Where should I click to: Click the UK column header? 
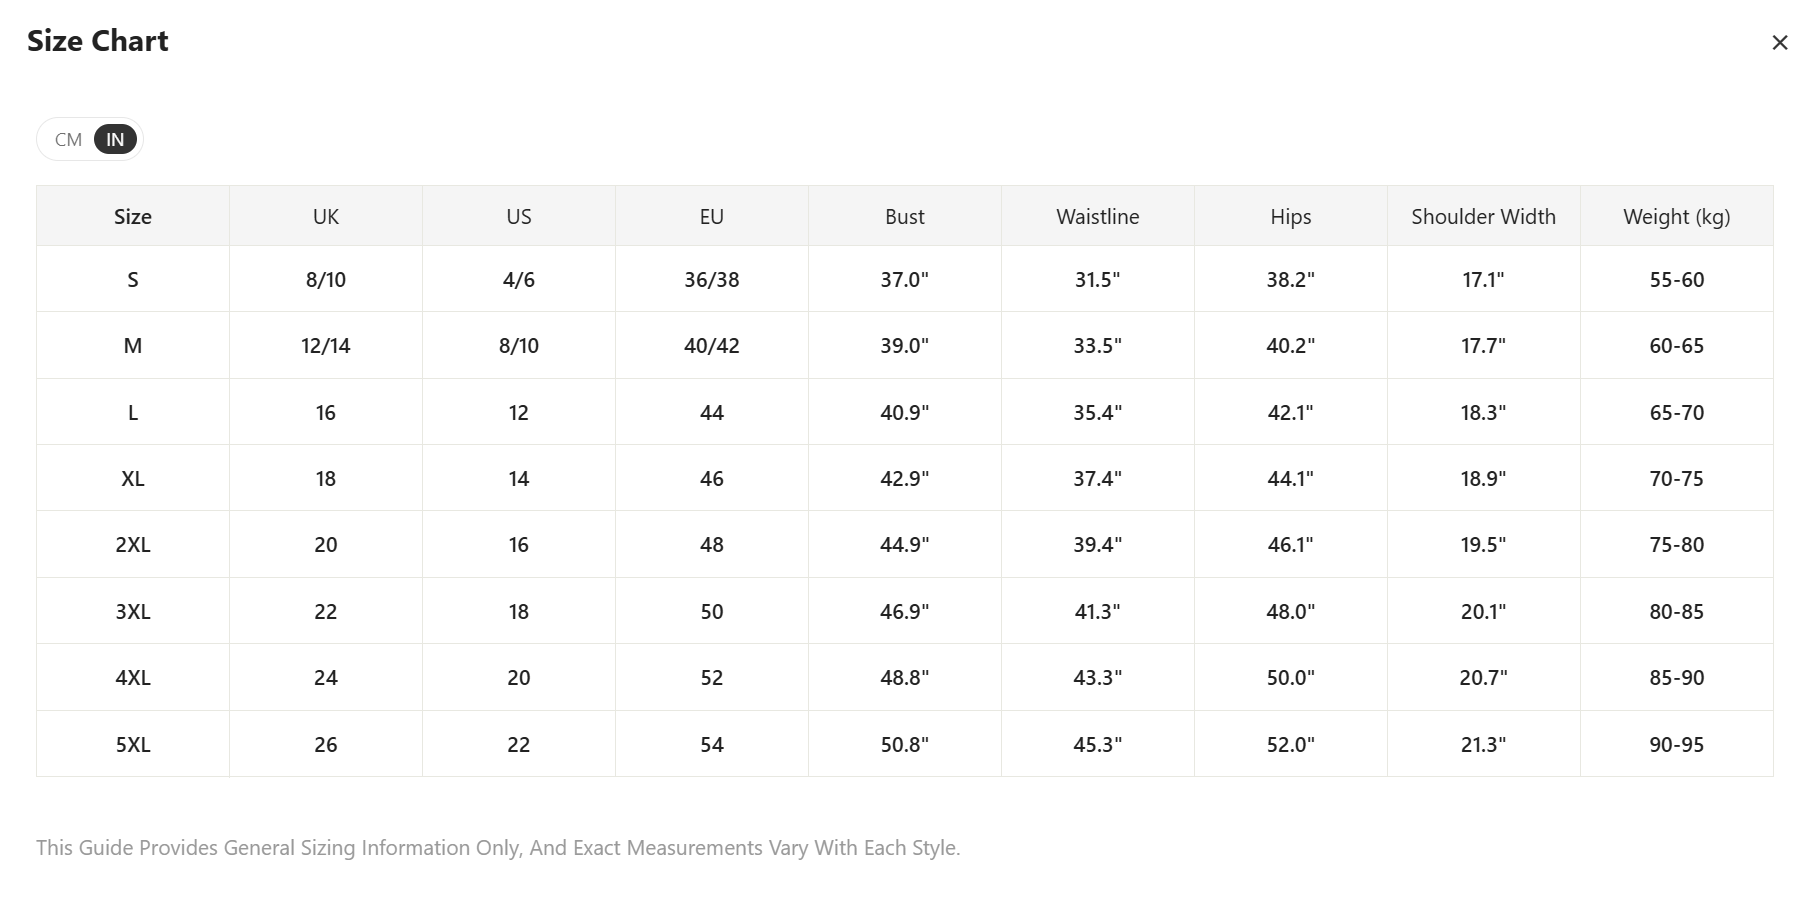click(x=326, y=217)
